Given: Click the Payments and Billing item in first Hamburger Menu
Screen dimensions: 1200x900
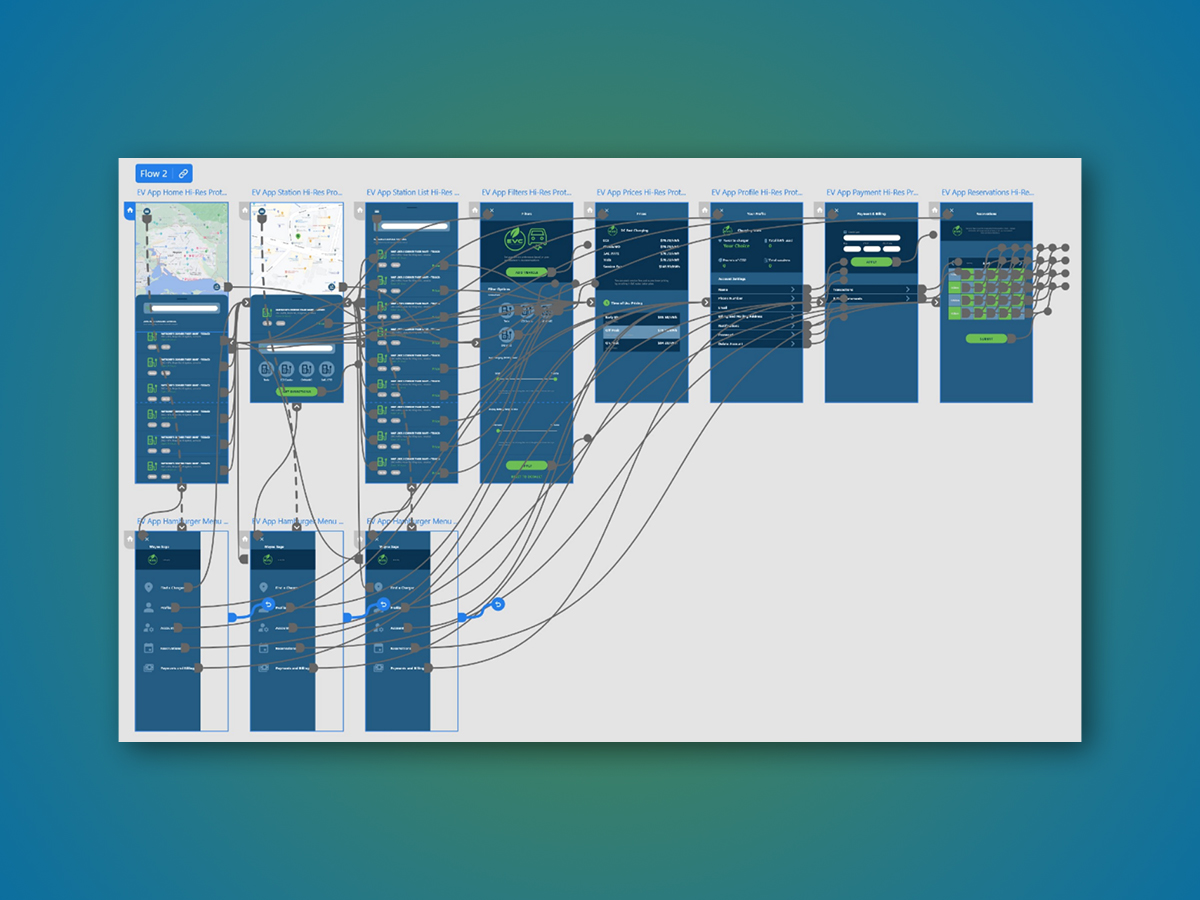Looking at the screenshot, I should 180,668.
